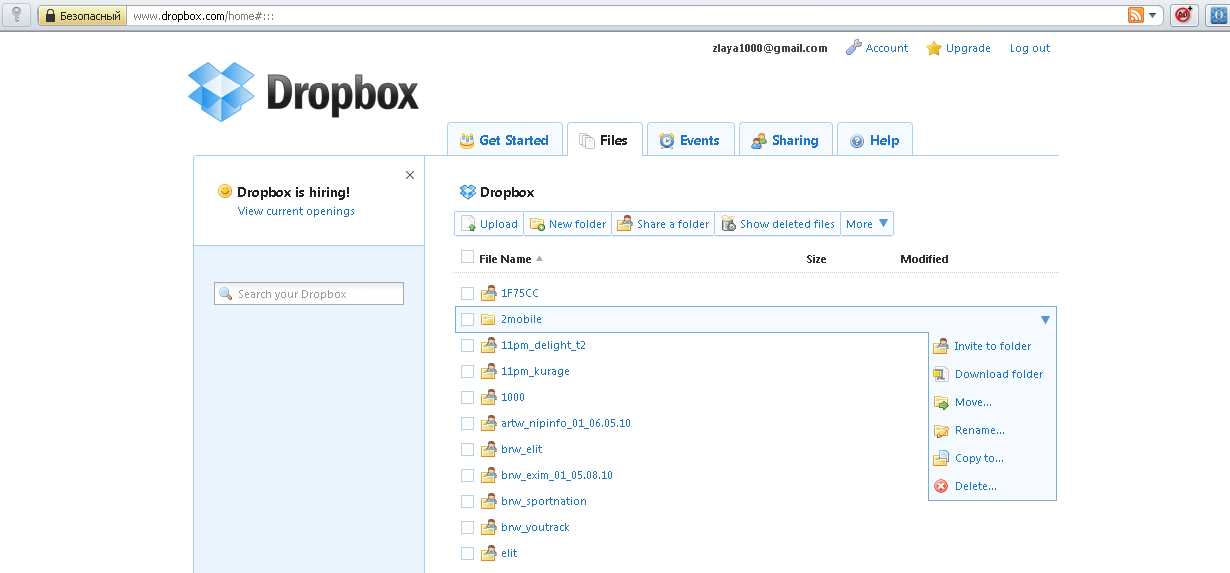Screen dimensions: 1230x573
Task: Click the wrench icon beside Account
Action: click(853, 47)
